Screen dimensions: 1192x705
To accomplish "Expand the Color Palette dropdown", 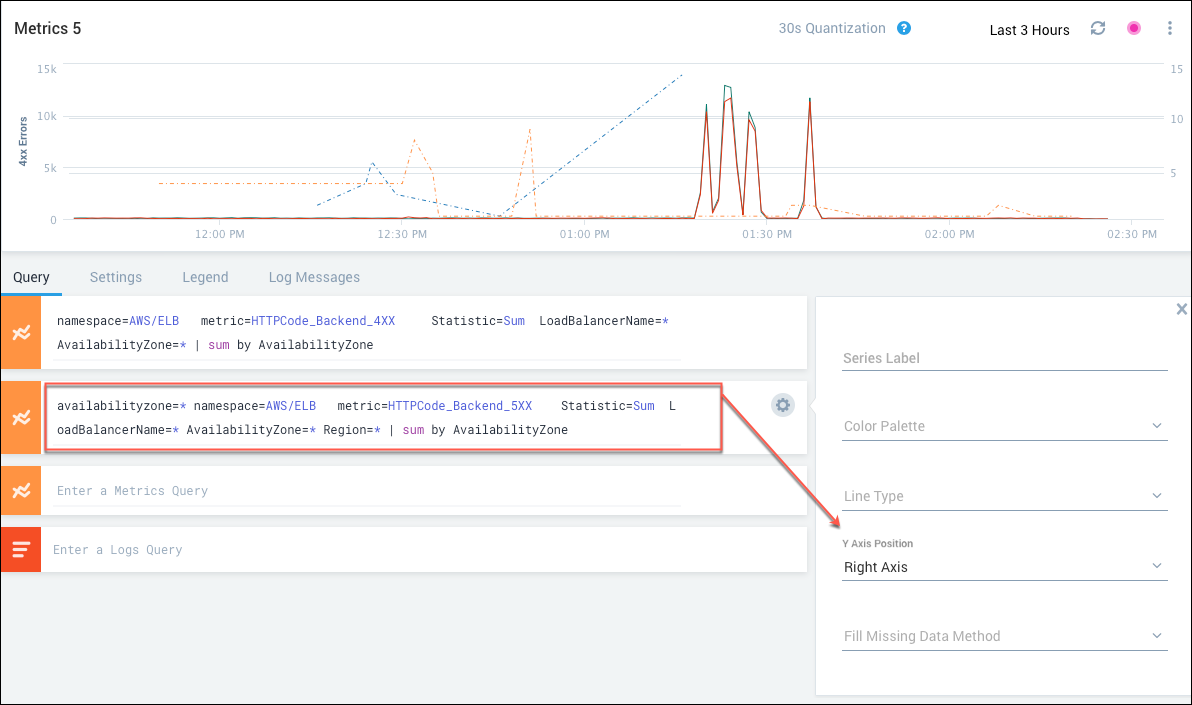I will (1005, 427).
